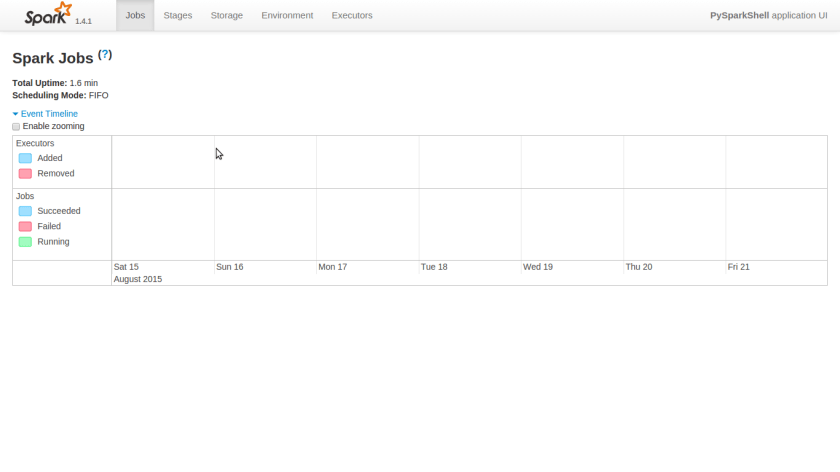
Task: Open the Jobs tab
Action: [135, 15]
